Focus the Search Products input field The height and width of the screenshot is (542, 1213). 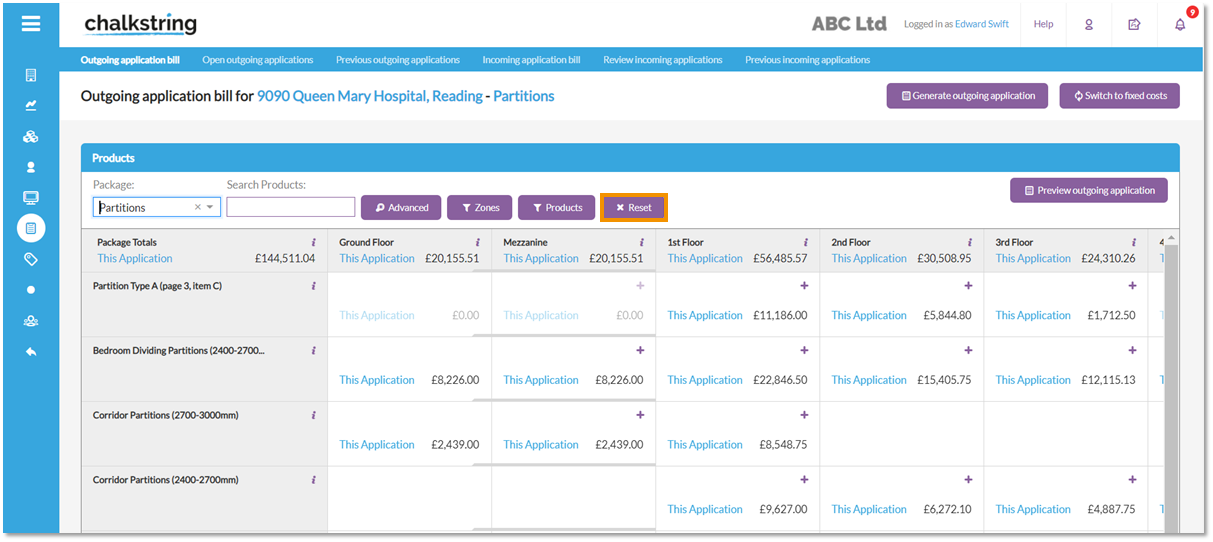point(290,207)
